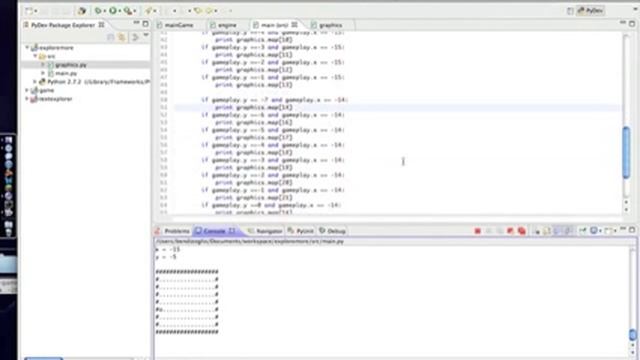Collapse all in PyDev Package Explorer
Image resolution: width=640 pixels, height=360 pixels.
point(110,37)
